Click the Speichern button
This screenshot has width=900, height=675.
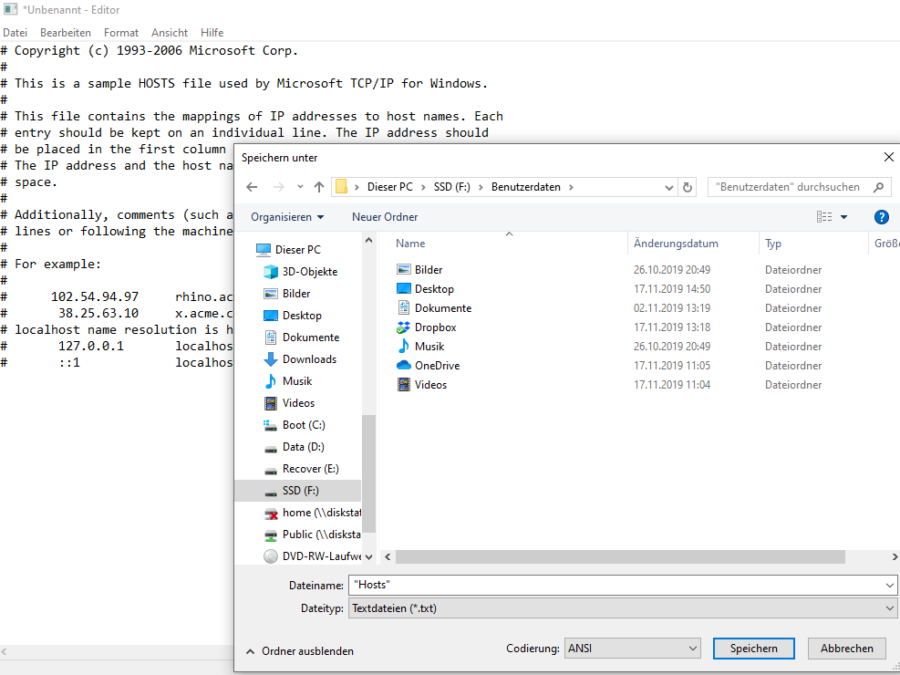[x=753, y=648]
